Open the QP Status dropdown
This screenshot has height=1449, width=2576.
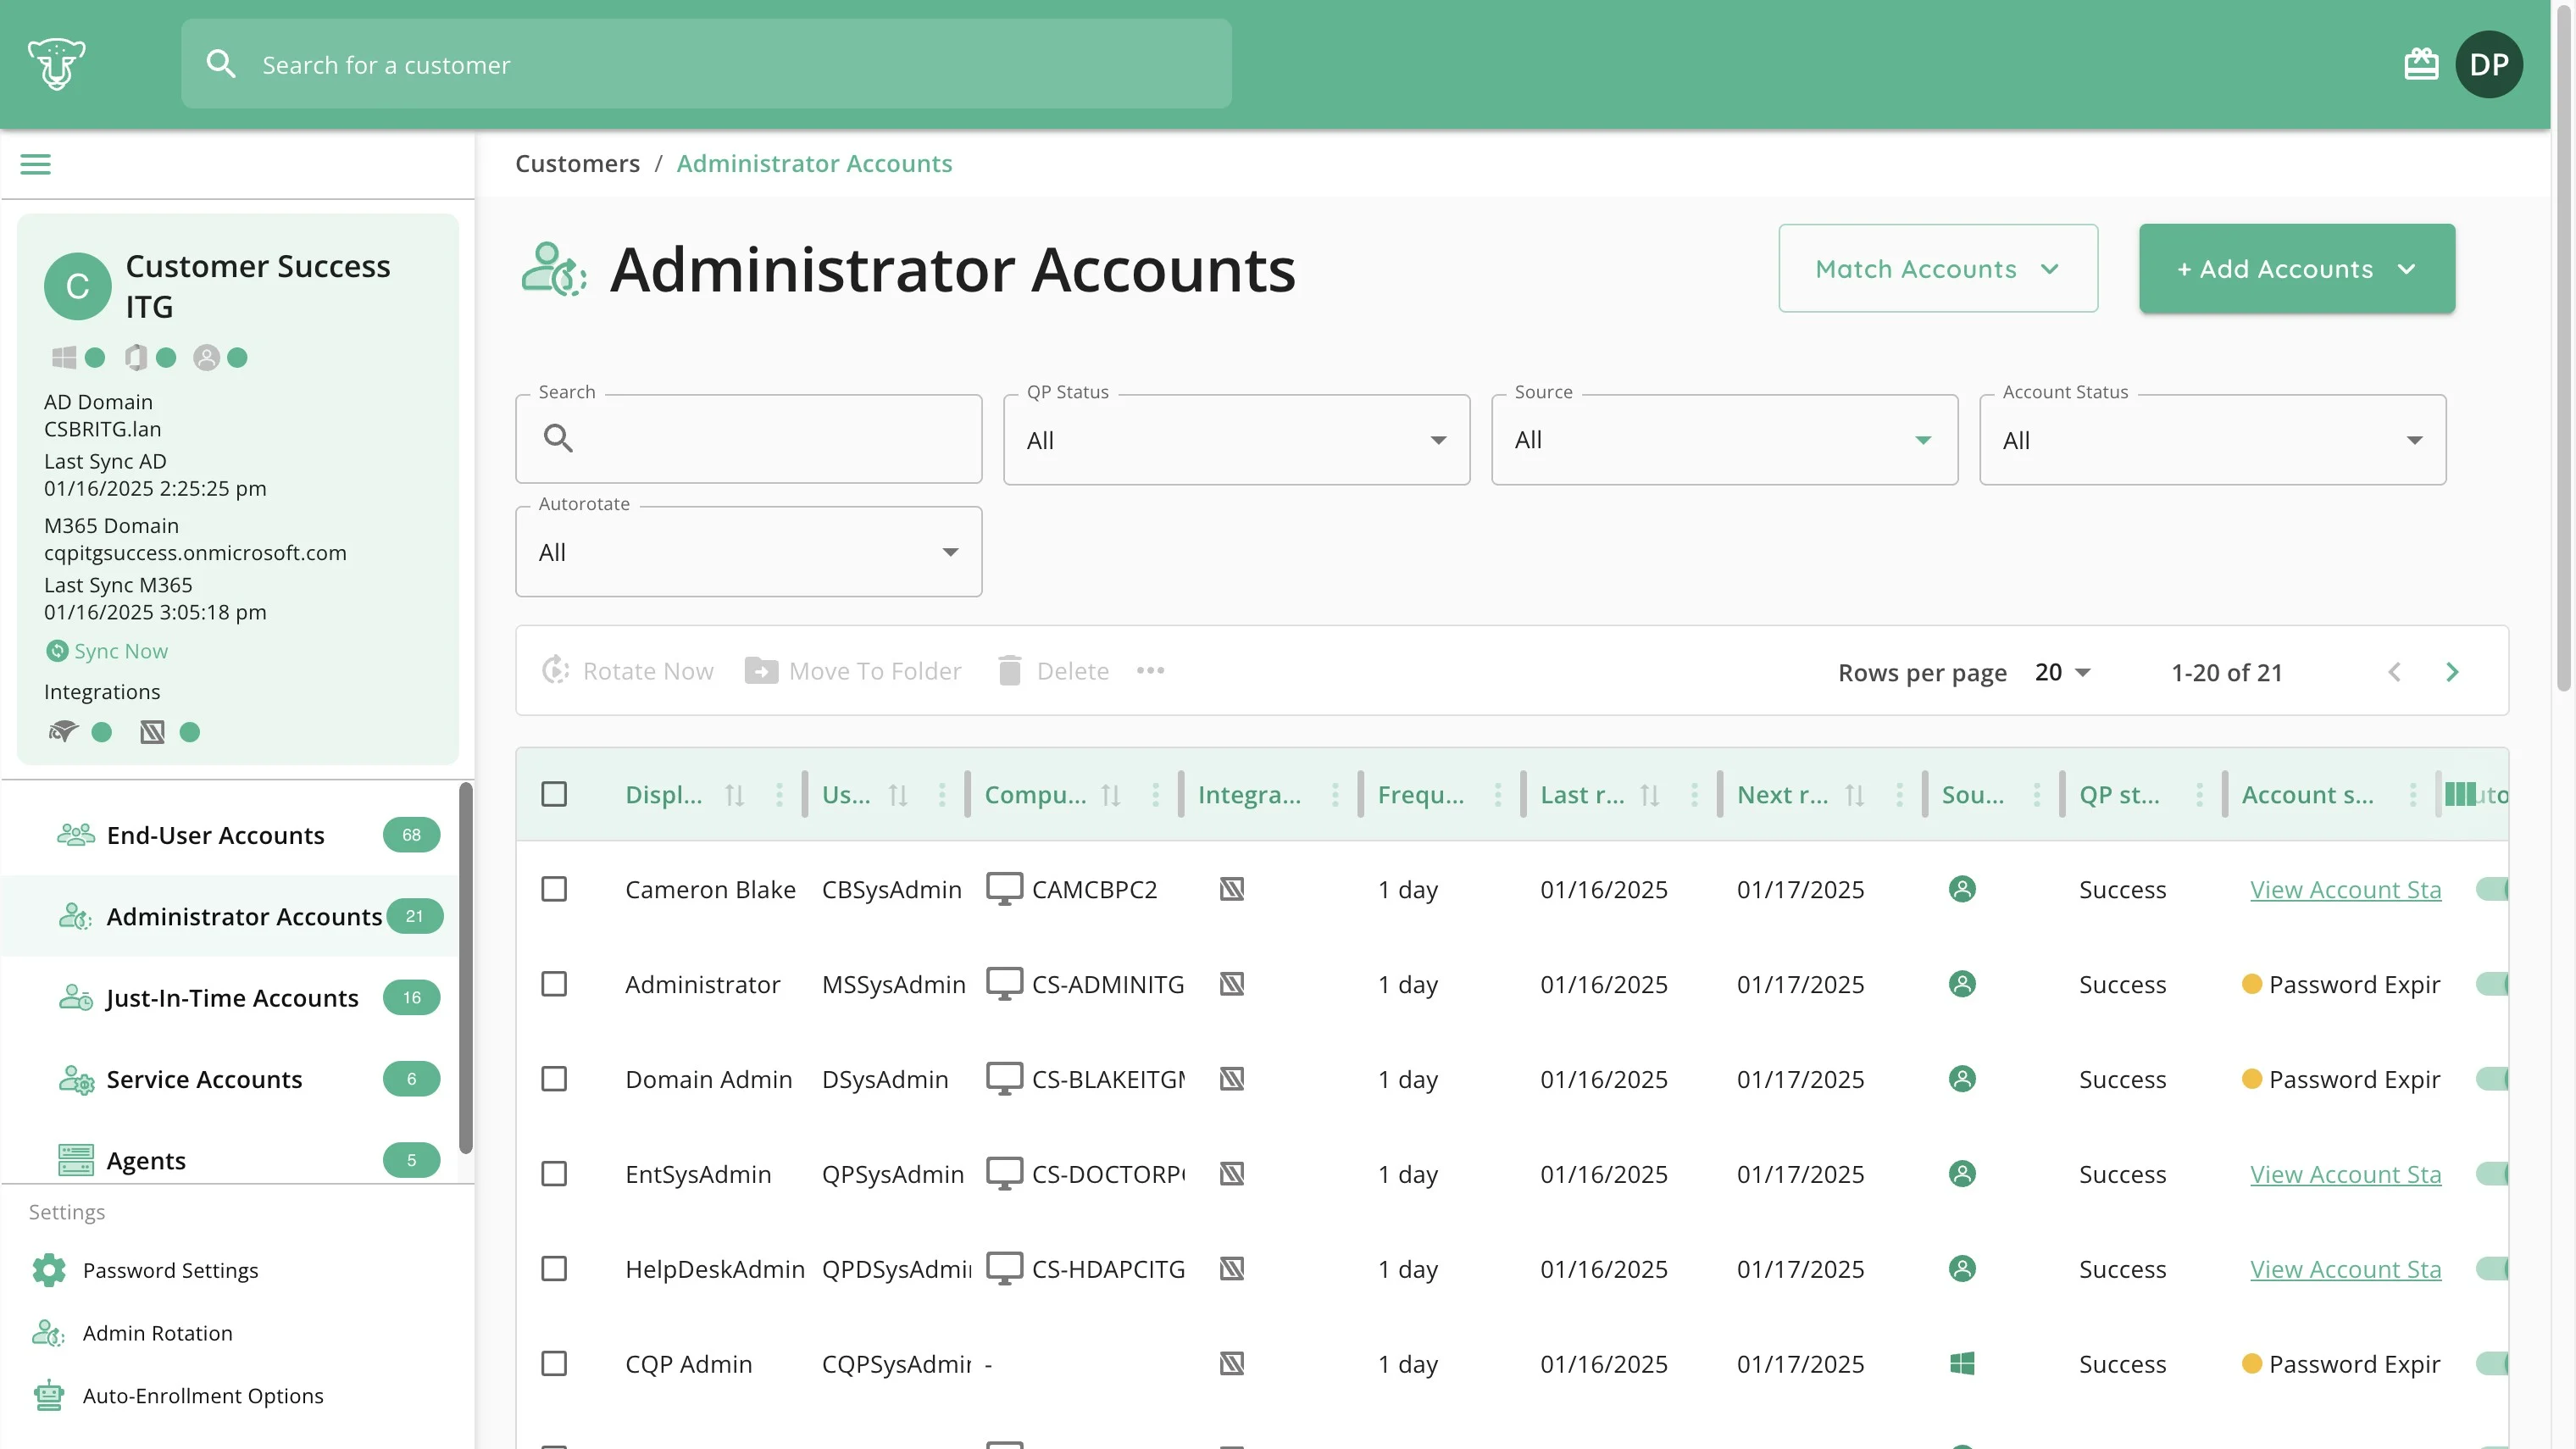(x=1236, y=440)
